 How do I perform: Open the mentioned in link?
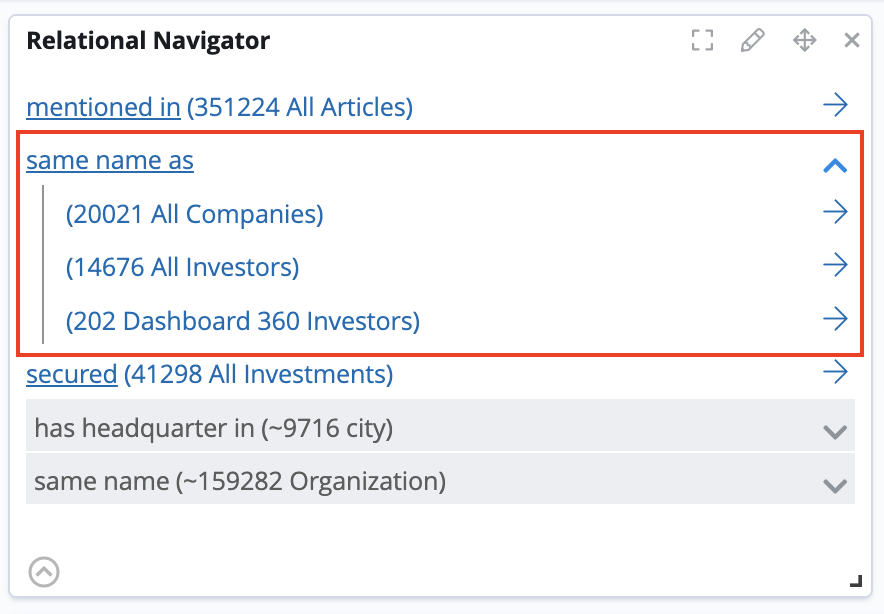click(103, 107)
